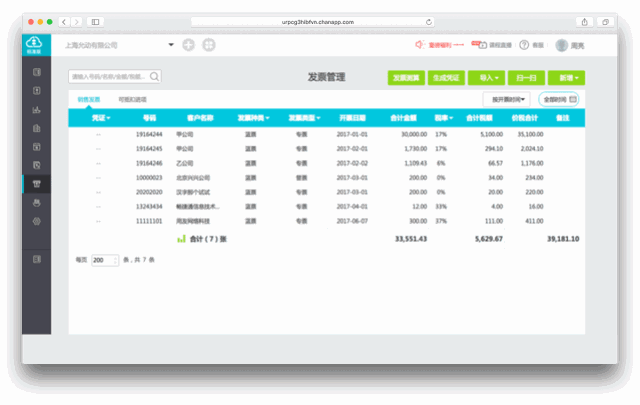
Task: Click the user avatar at top right
Action: pos(562,45)
